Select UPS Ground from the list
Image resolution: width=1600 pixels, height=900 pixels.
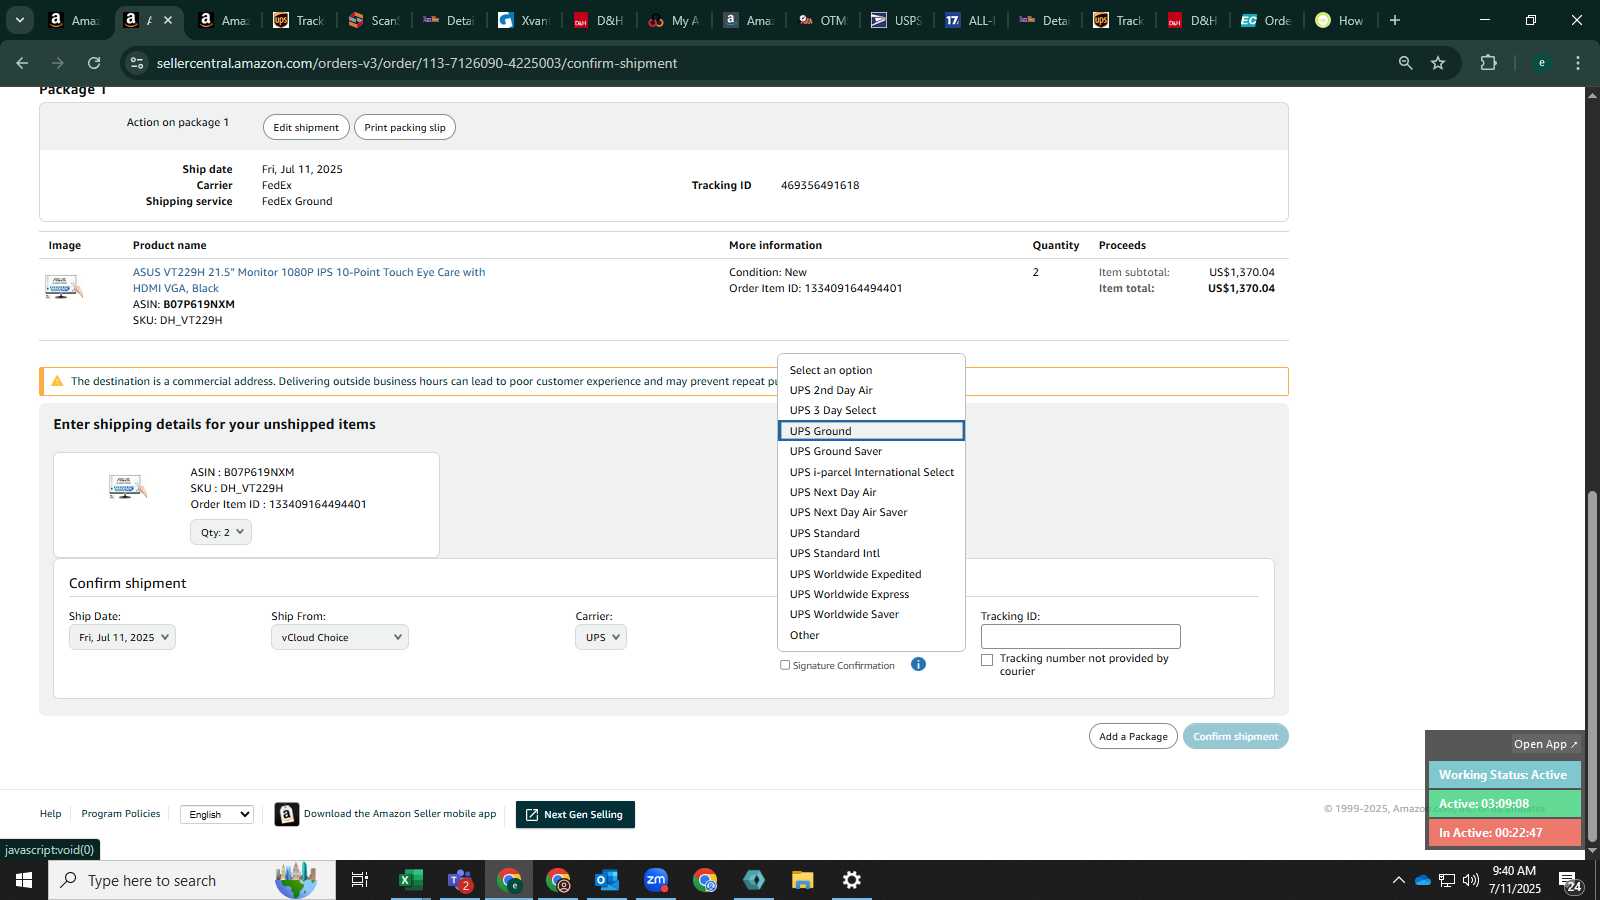coord(871,431)
